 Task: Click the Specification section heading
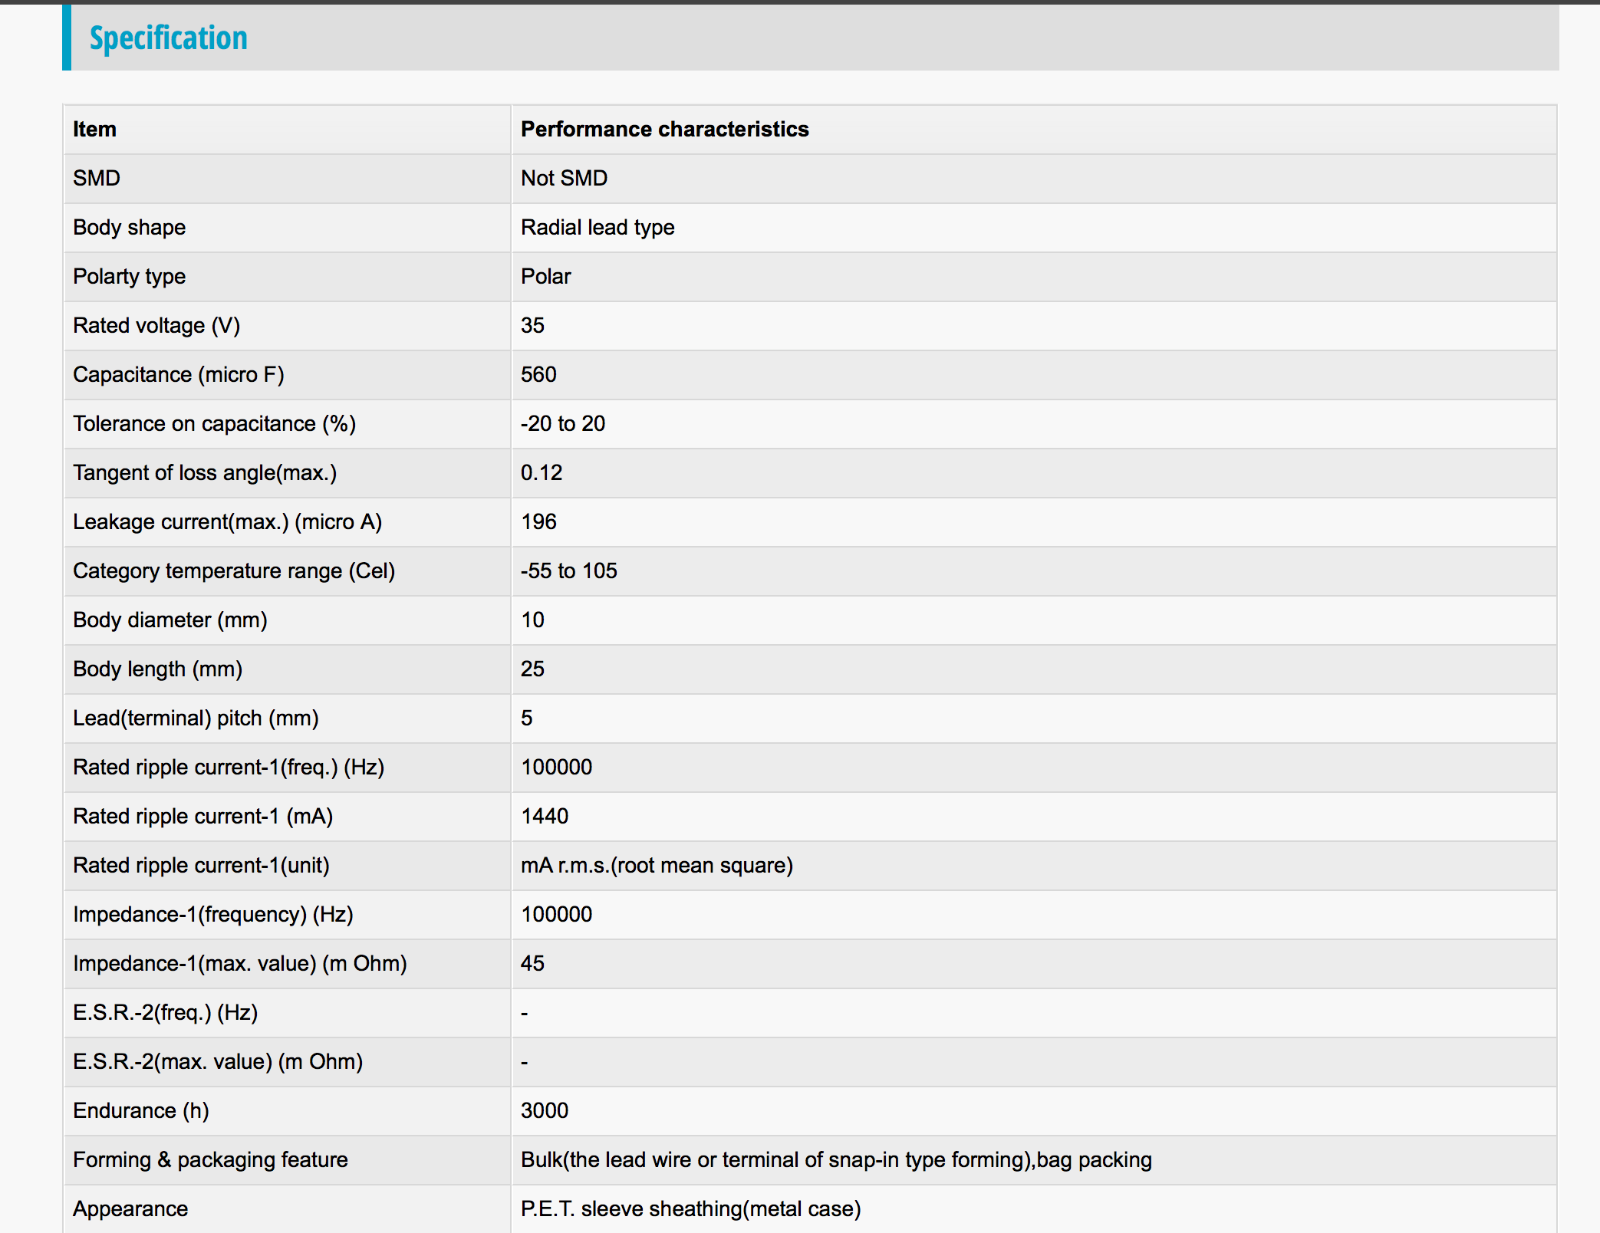tap(168, 38)
